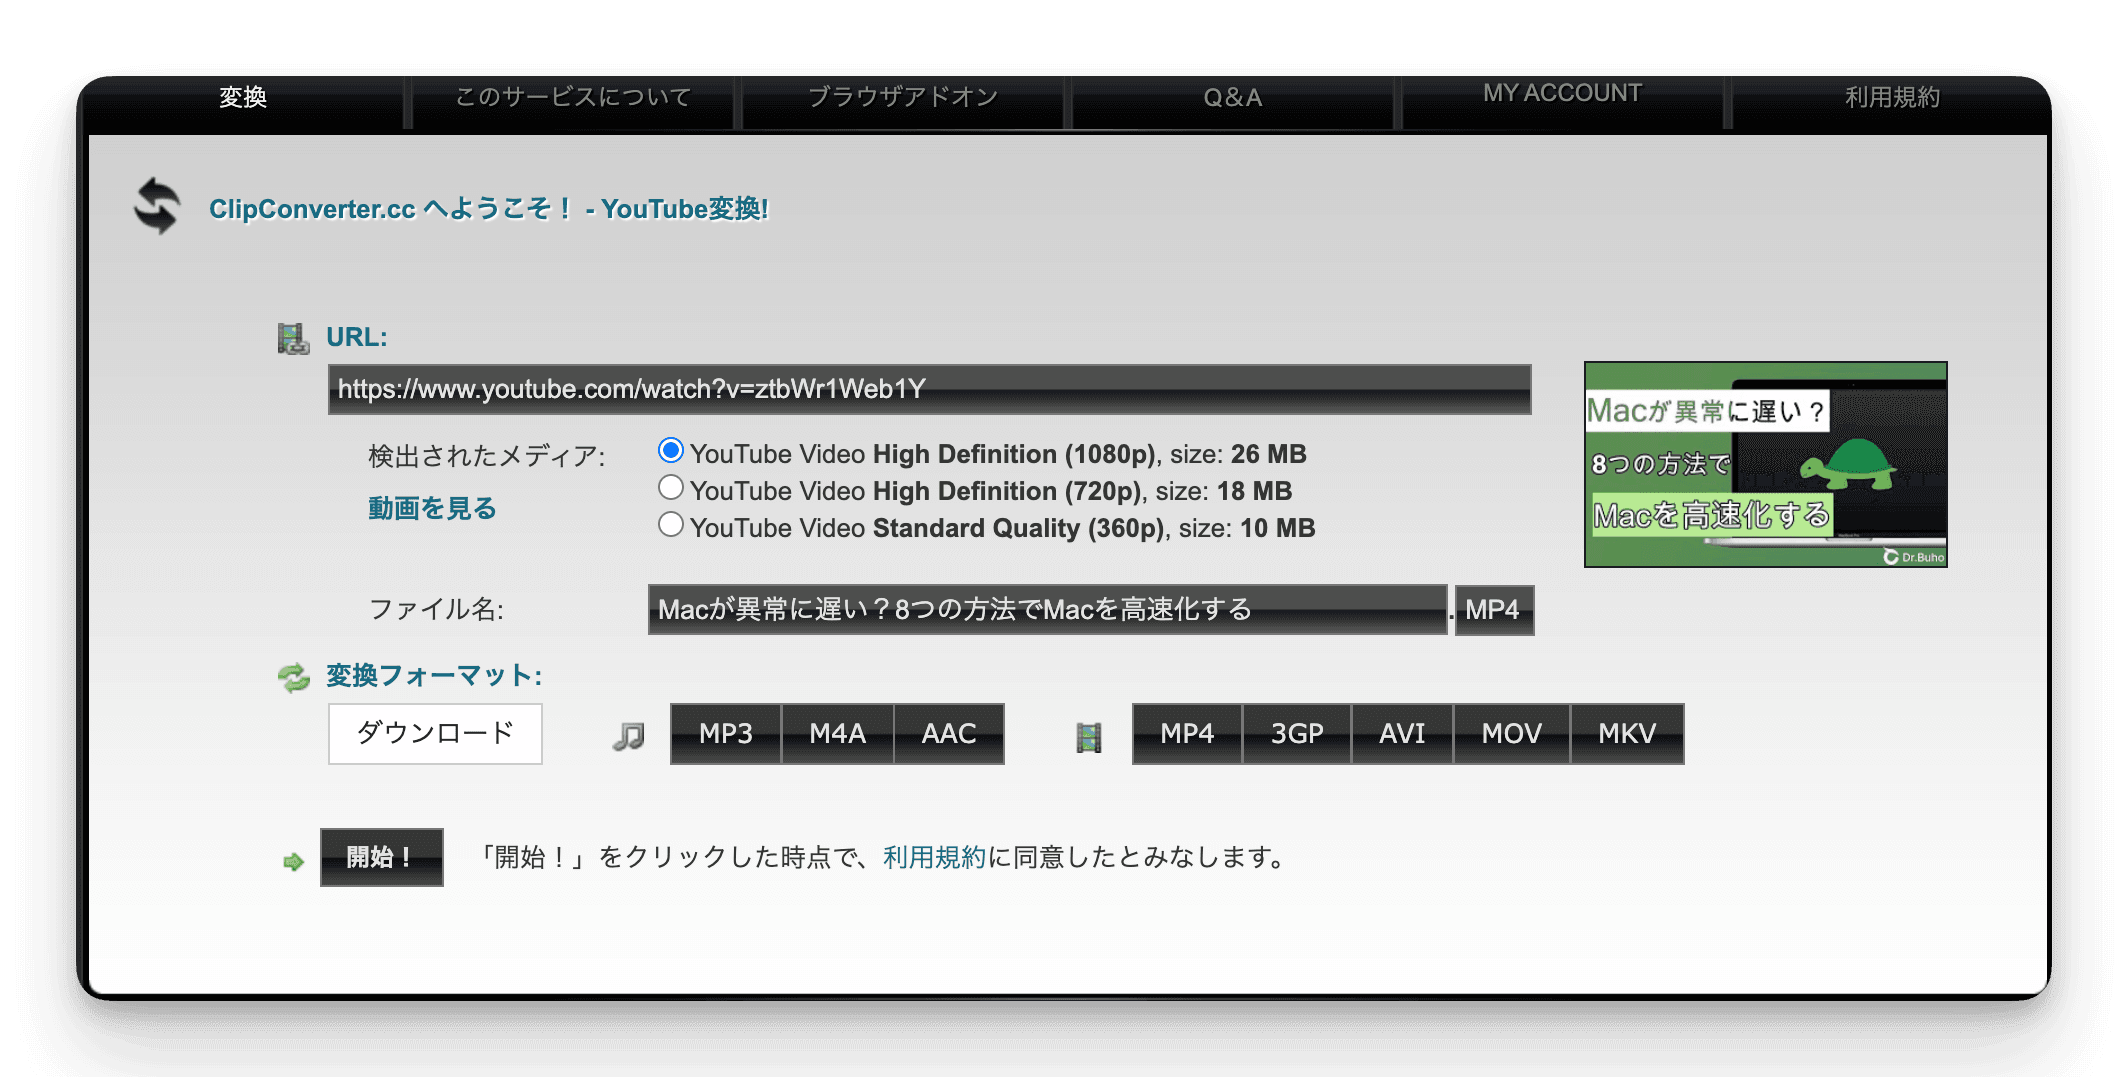Image resolution: width=2128 pixels, height=1077 pixels.
Task: Click the 検出されたメディア label
Action: pyautogui.click(x=487, y=456)
